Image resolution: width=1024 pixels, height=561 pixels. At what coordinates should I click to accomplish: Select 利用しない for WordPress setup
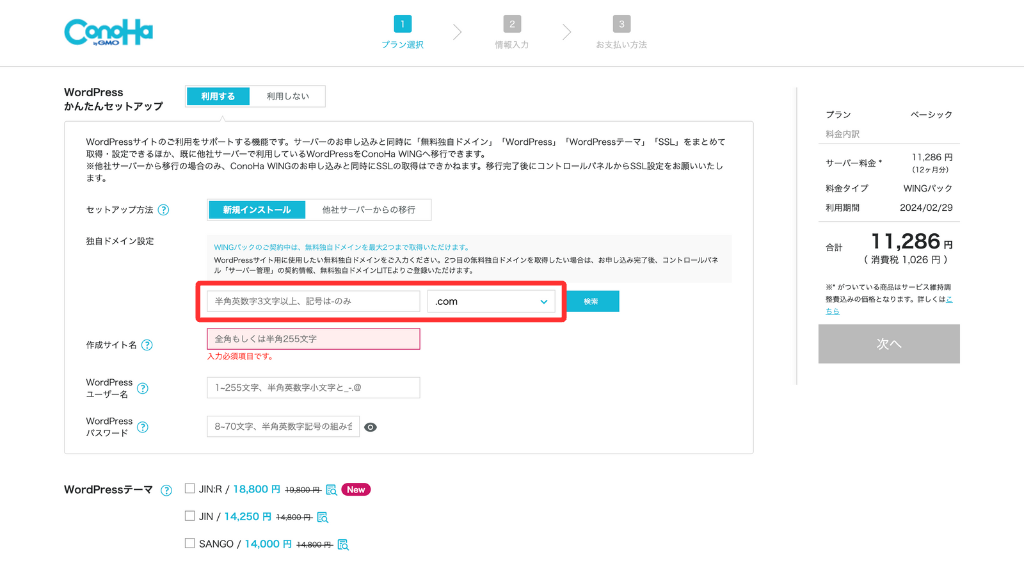[x=287, y=96]
